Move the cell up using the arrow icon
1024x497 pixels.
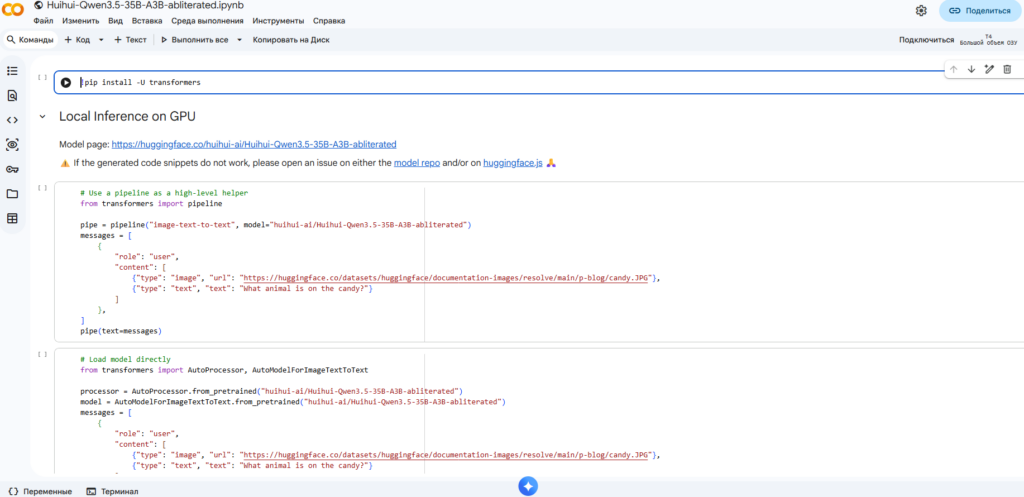coord(953,69)
